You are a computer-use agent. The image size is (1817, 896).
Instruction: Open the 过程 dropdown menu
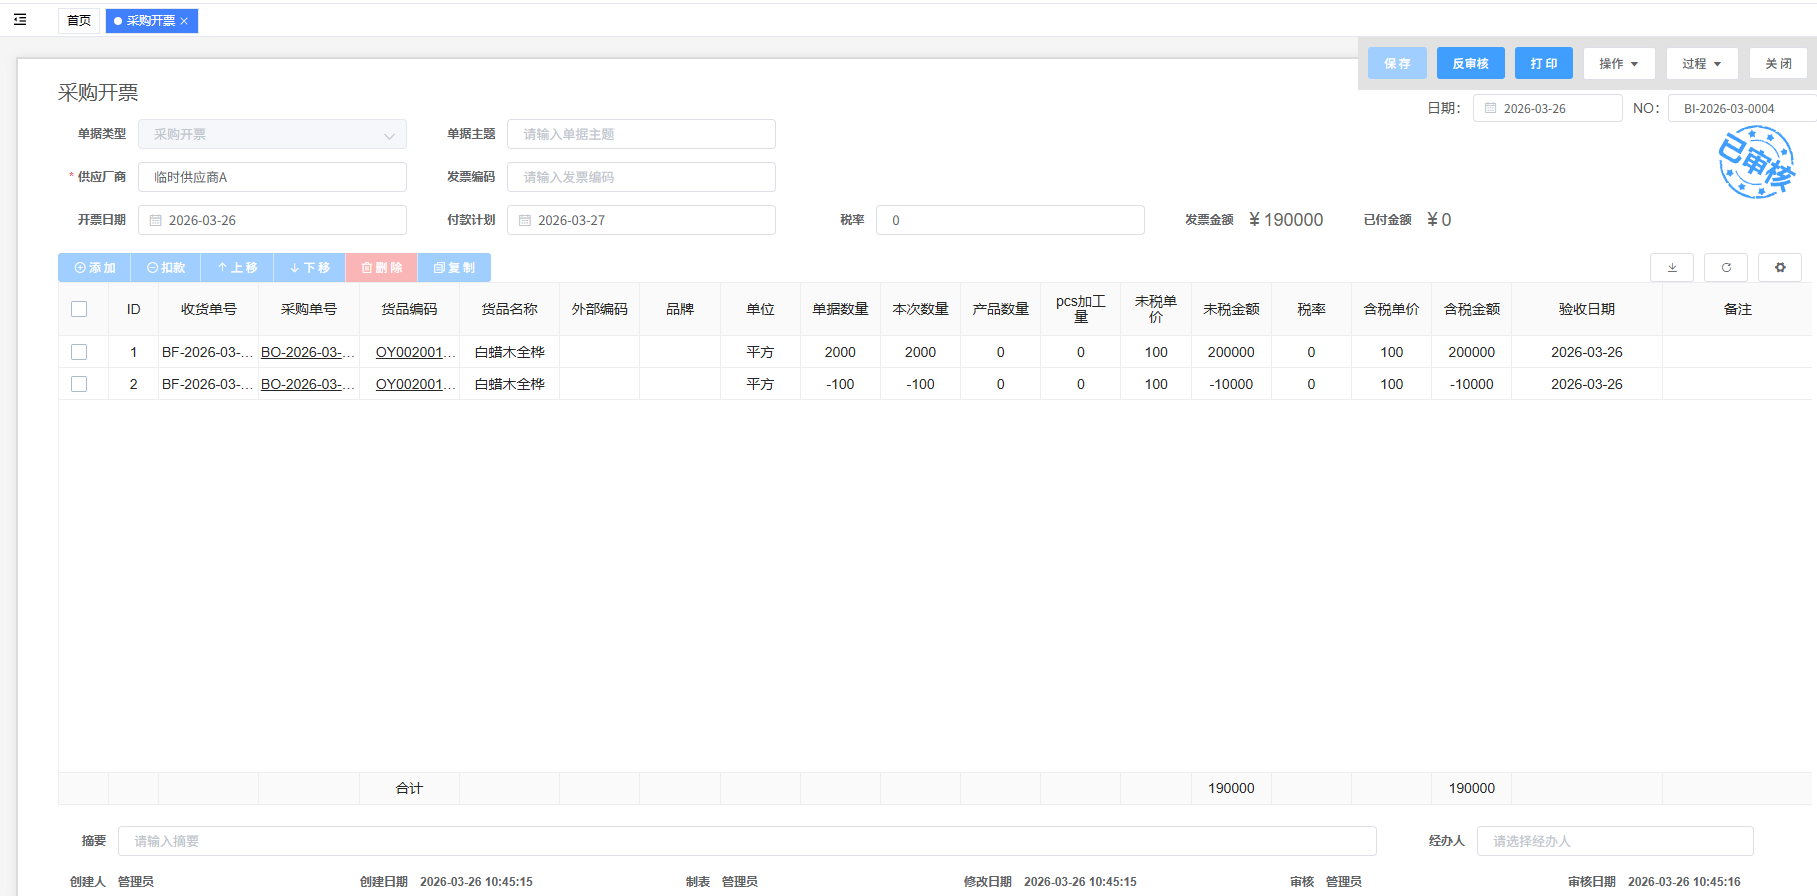[1701, 64]
